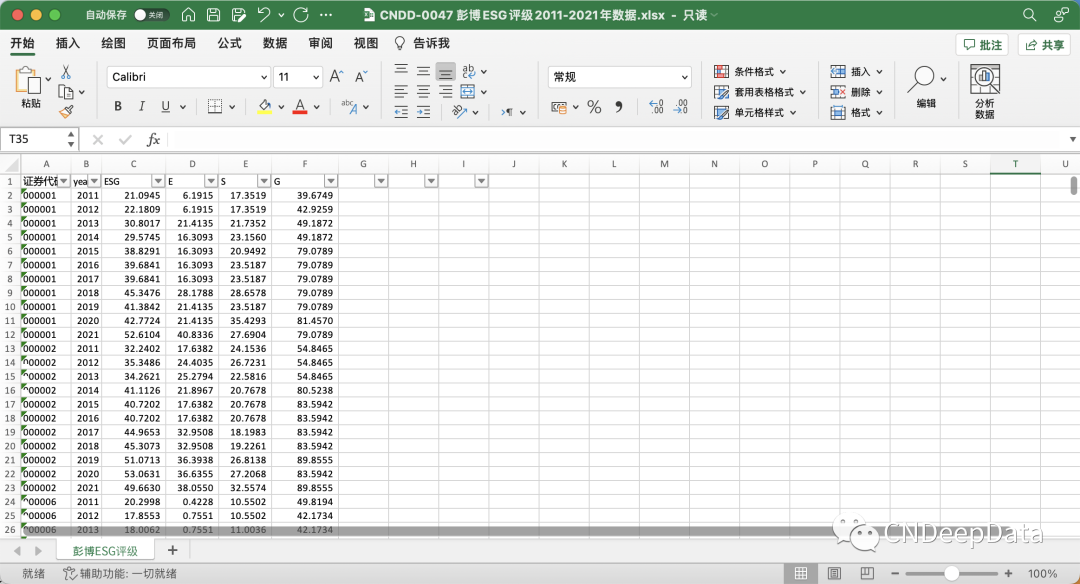
Task: Click the Increase Font Size icon
Action: click(336, 76)
